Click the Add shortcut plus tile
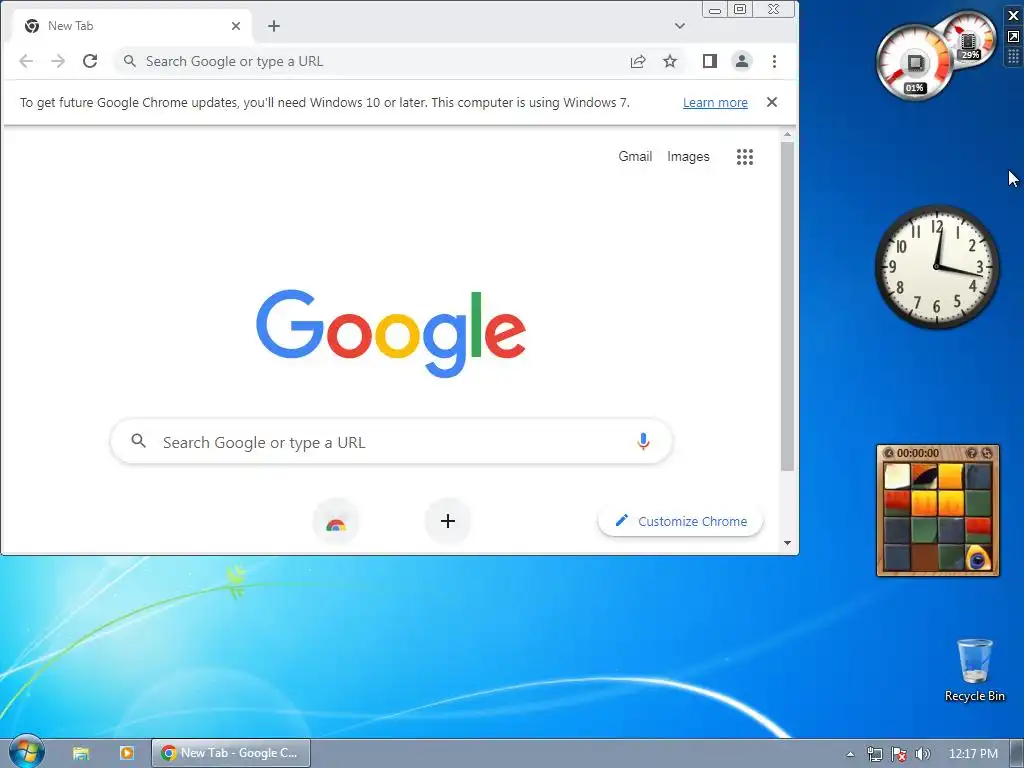The width and height of the screenshot is (1024, 768). coord(448,521)
